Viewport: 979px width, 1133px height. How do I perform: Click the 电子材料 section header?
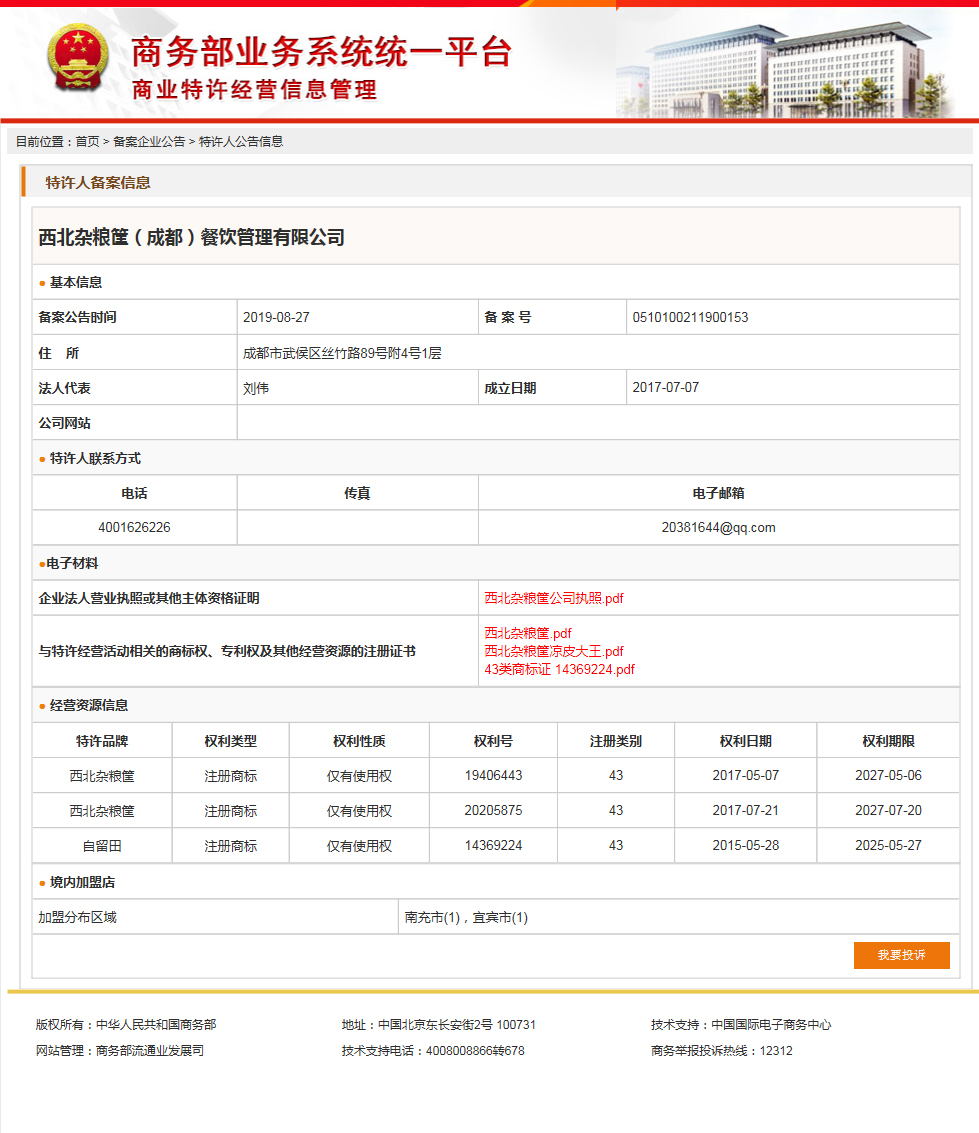[72, 564]
